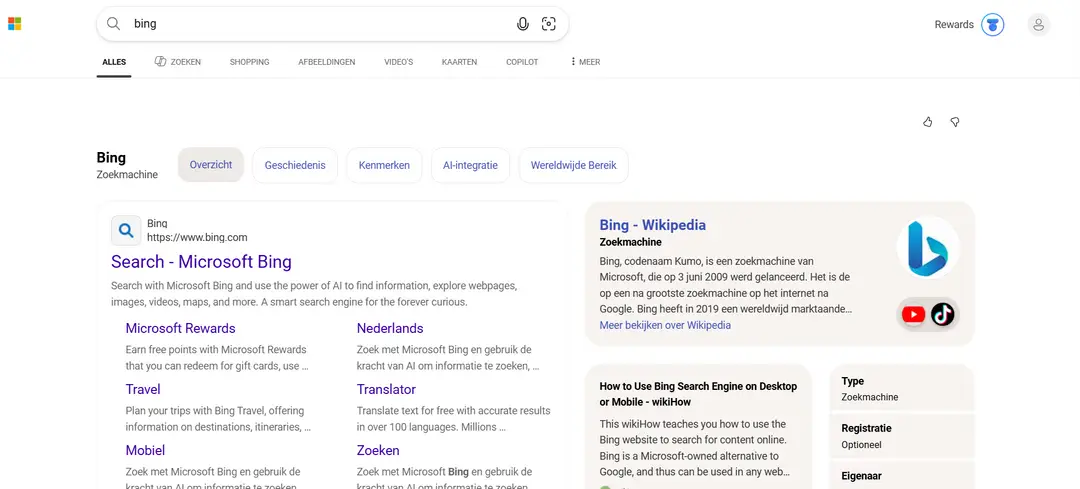This screenshot has width=1080, height=489.
Task: Select the Geschiedenis chip
Action: pyautogui.click(x=295, y=165)
